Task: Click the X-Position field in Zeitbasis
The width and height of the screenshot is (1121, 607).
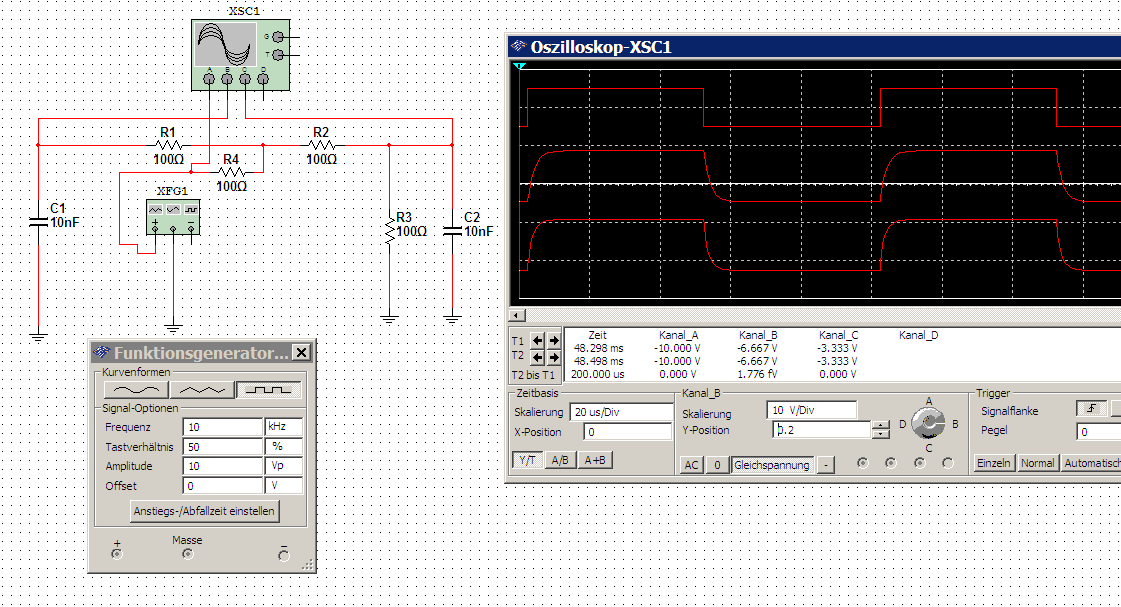Action: click(x=628, y=431)
